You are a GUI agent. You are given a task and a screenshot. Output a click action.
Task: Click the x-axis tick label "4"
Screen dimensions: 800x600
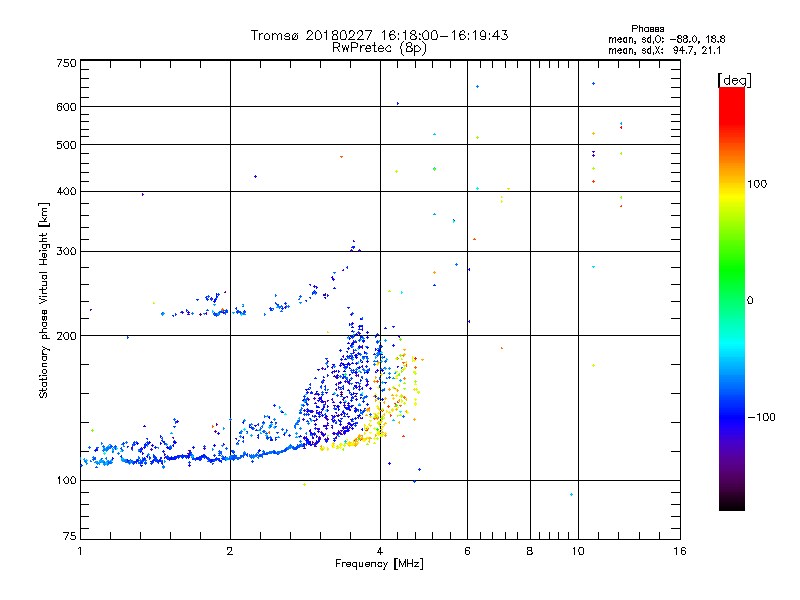pos(380,551)
